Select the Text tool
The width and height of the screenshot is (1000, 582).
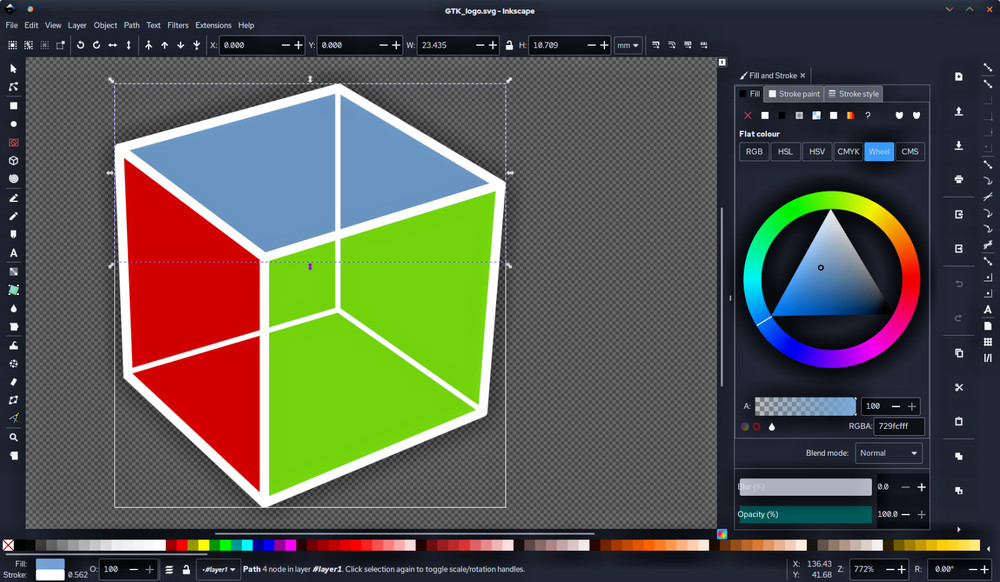pos(12,253)
